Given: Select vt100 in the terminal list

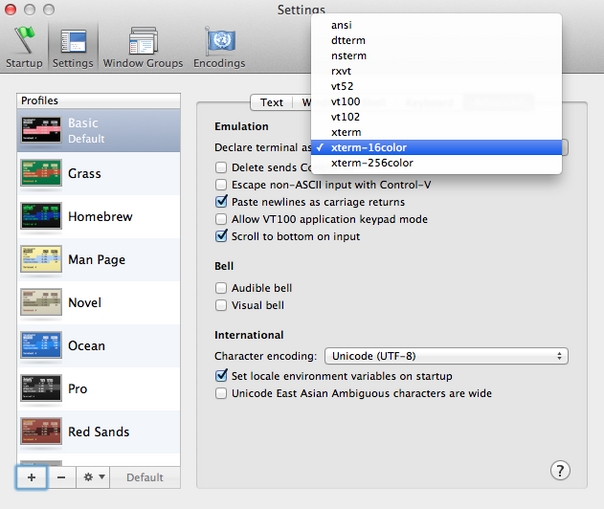Looking at the screenshot, I should pos(345,101).
